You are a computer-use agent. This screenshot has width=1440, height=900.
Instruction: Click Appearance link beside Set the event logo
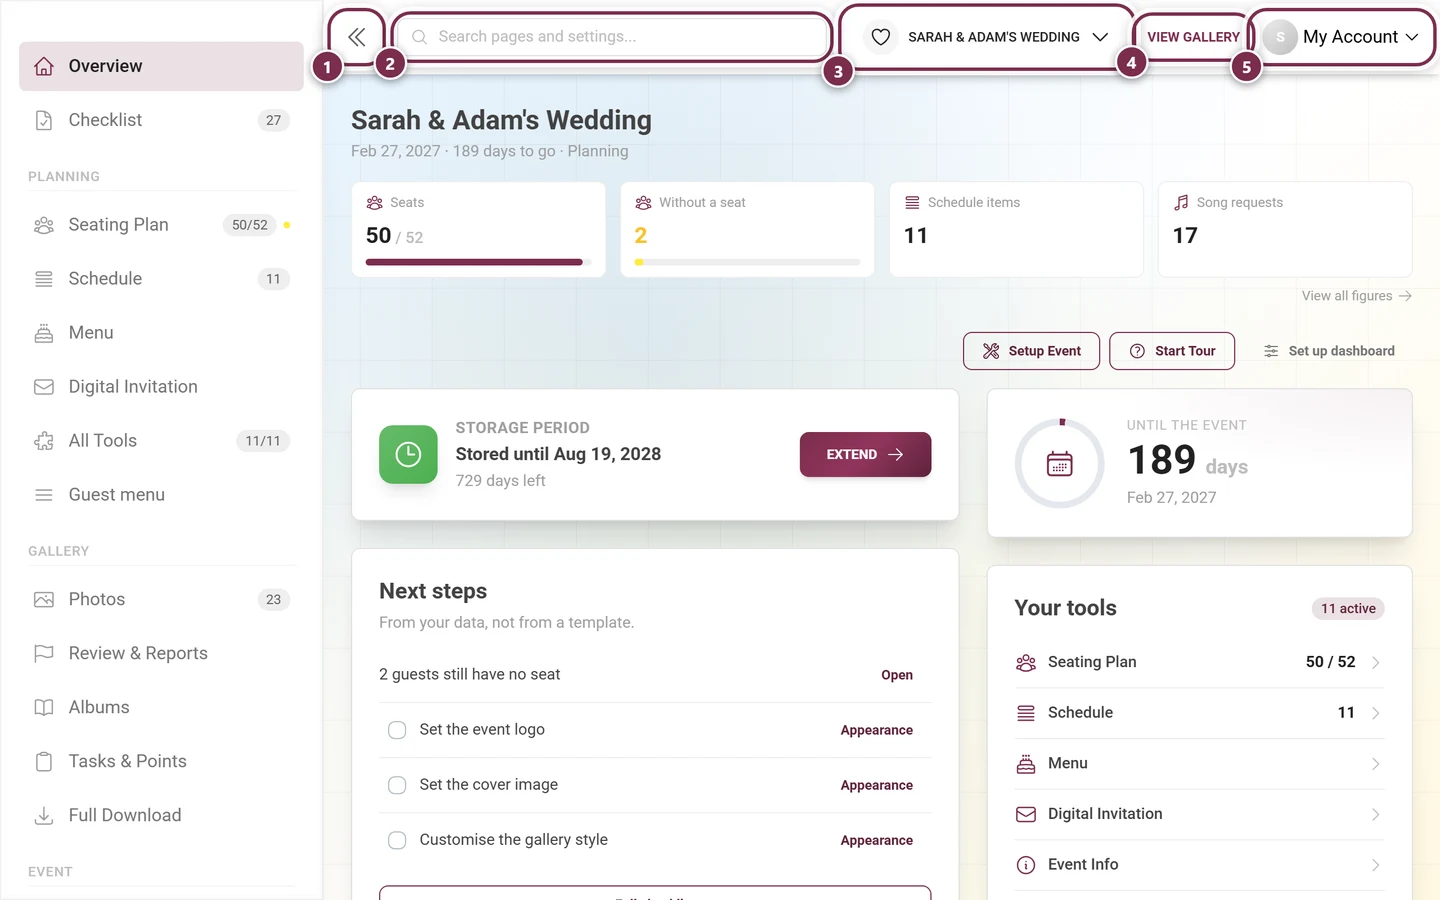[x=877, y=730]
